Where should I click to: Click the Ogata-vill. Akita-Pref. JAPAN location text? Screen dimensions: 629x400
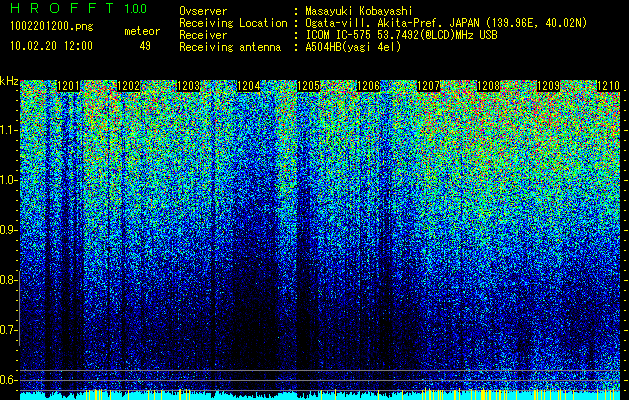pos(446,23)
